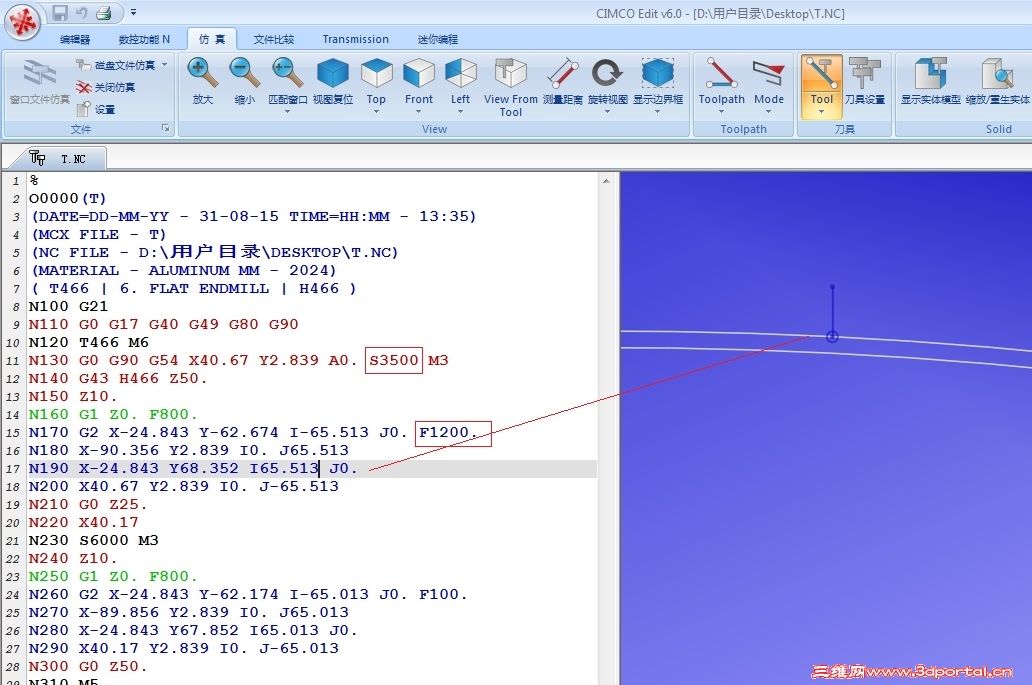Click the CIMCO application logo button

click(x=23, y=23)
